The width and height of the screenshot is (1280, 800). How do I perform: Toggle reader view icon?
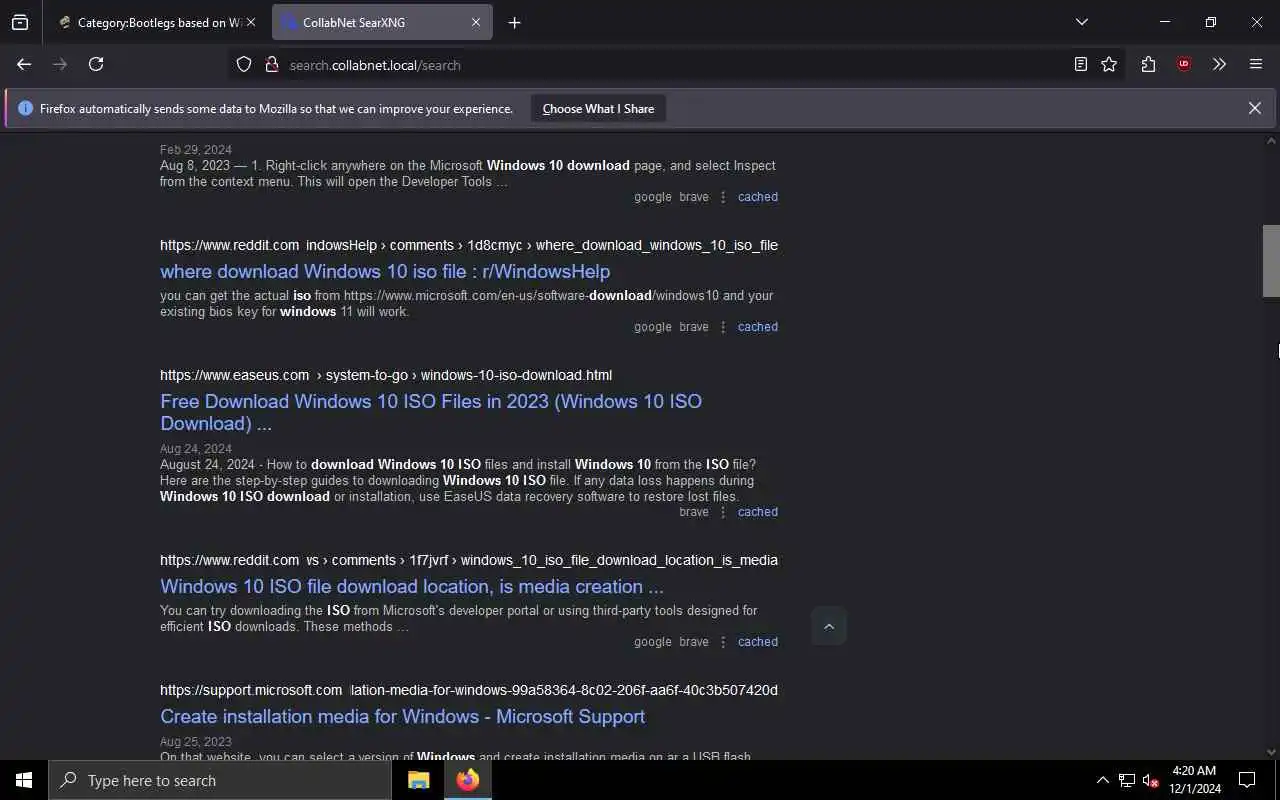point(1080,64)
